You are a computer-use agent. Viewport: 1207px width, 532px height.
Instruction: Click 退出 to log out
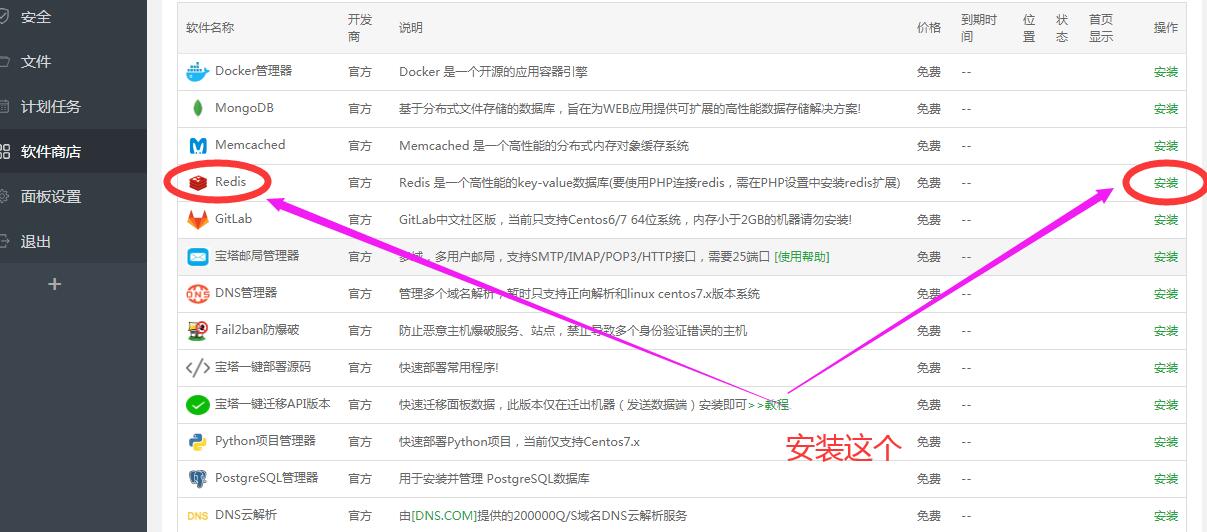(x=36, y=242)
